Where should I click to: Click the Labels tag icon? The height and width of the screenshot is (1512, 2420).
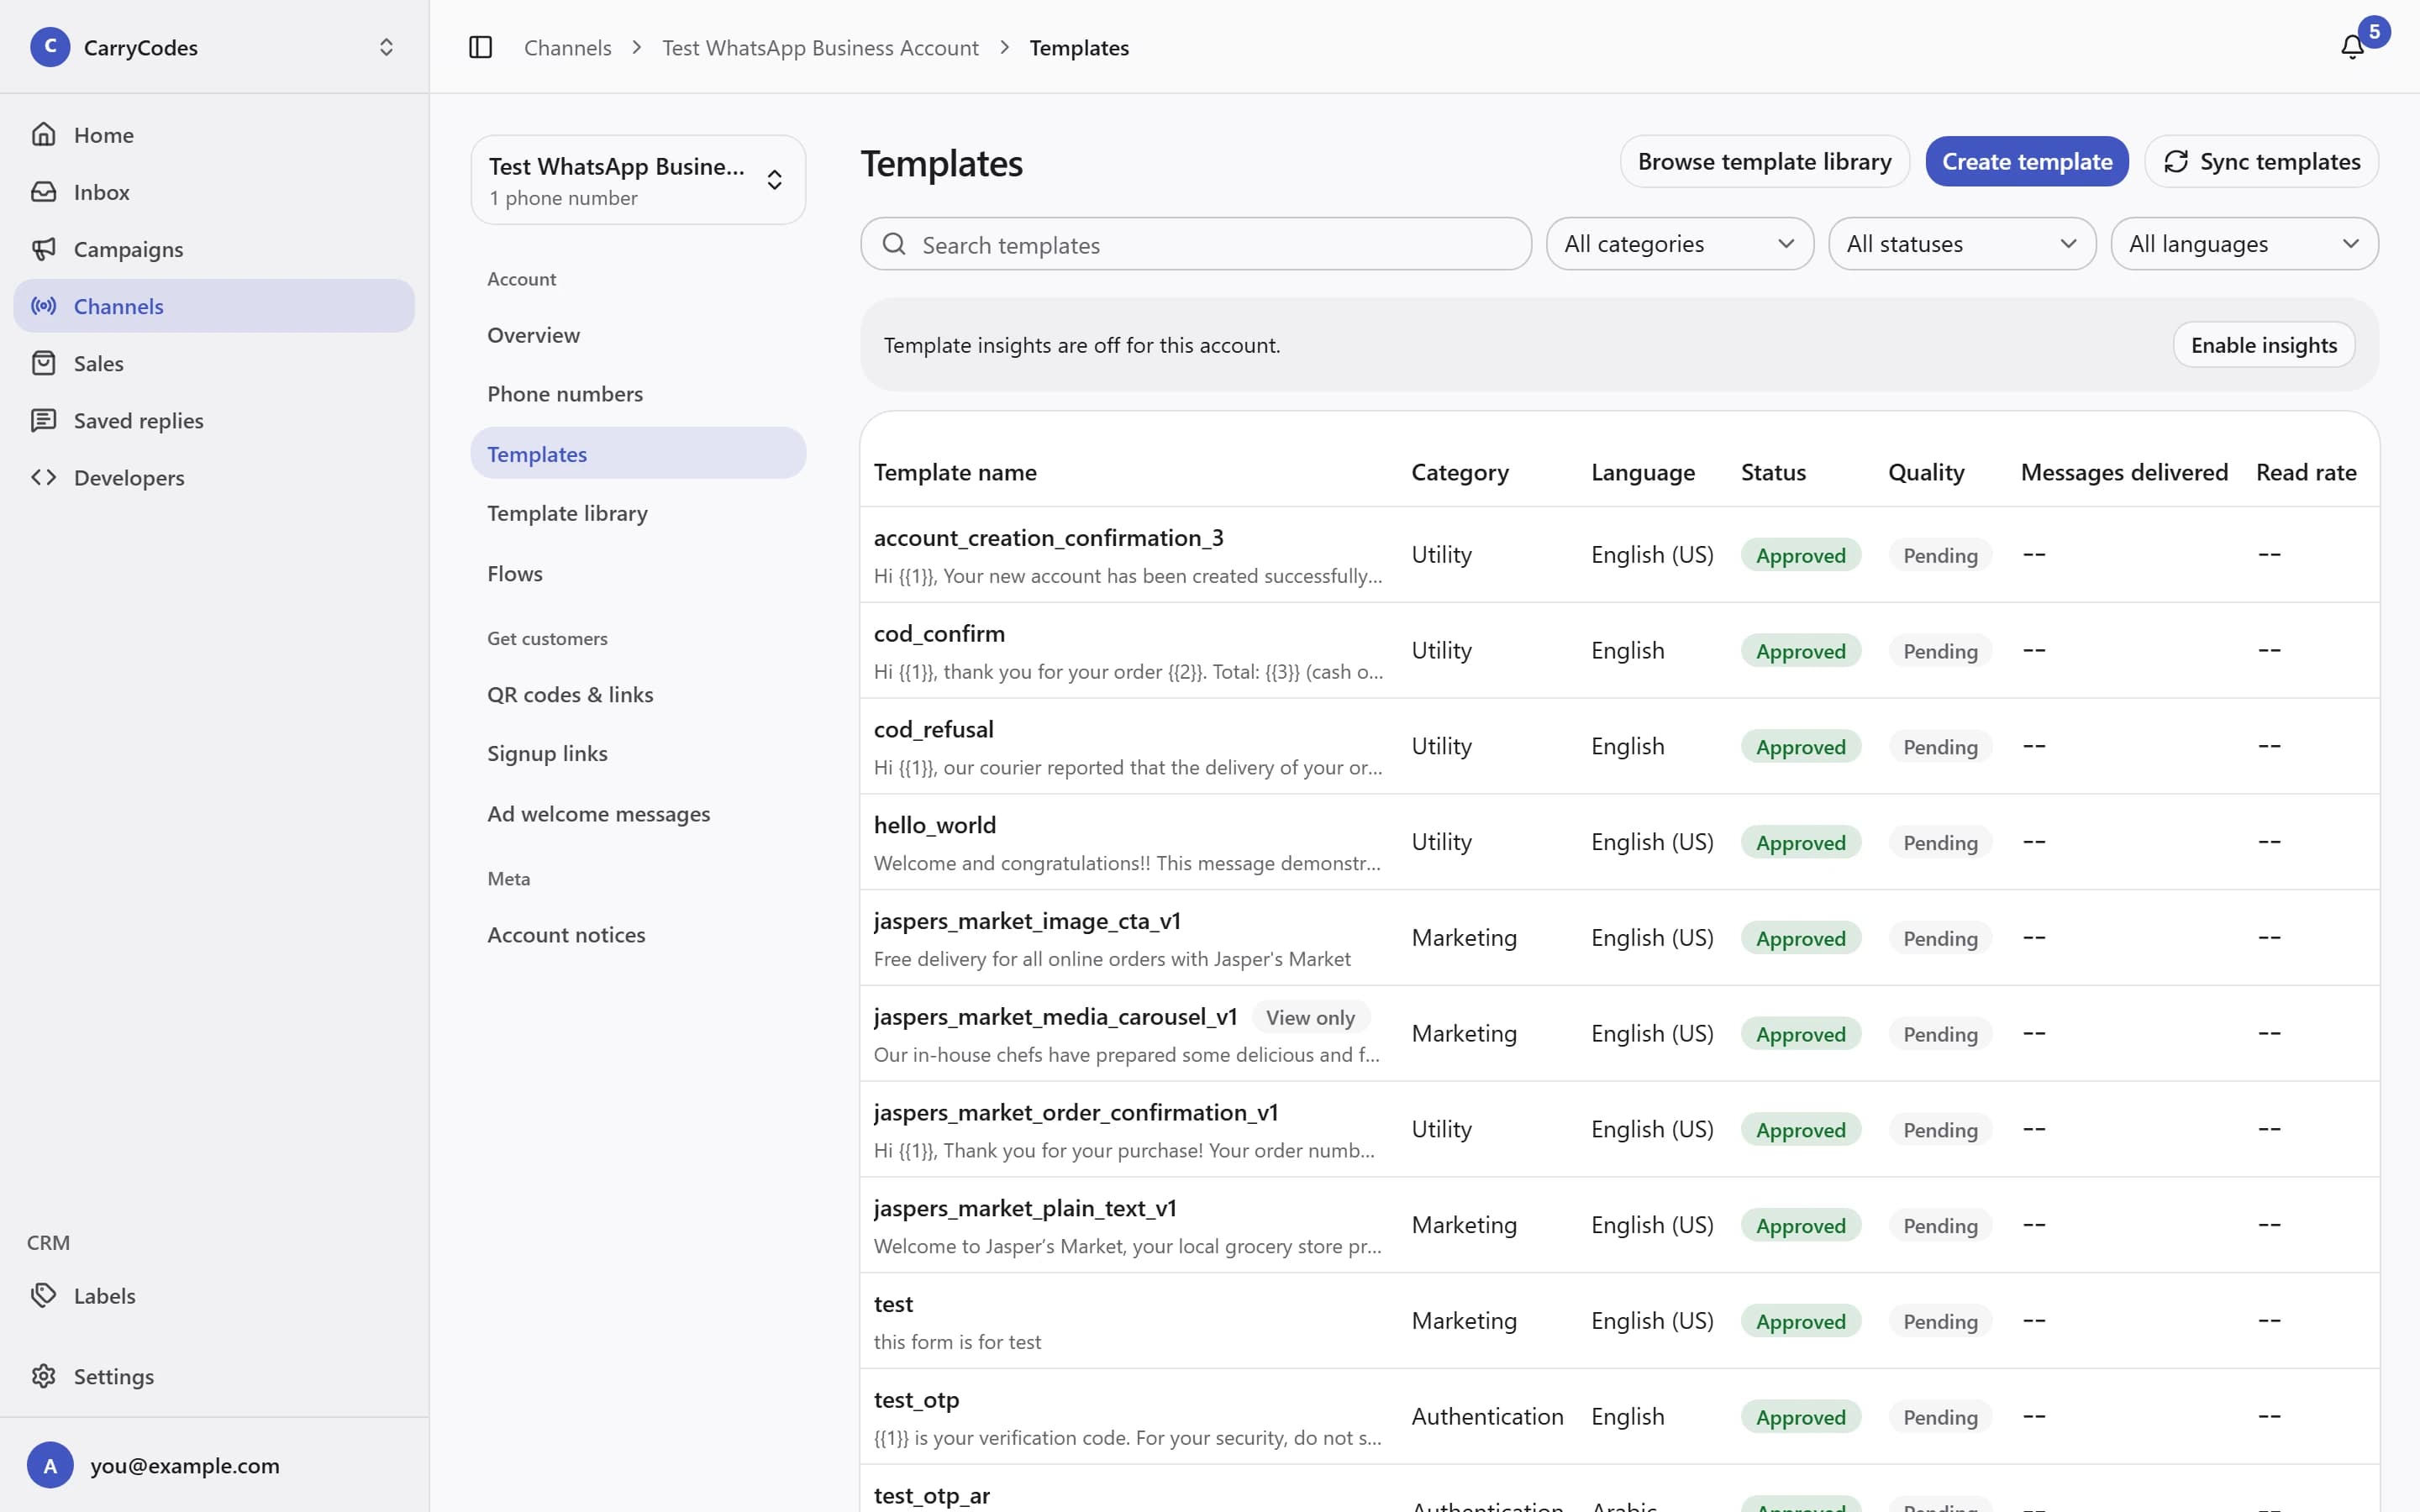coord(43,1295)
